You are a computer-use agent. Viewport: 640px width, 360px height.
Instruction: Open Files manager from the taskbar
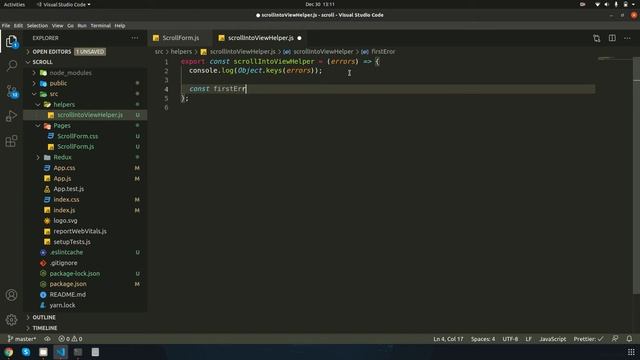(43, 352)
